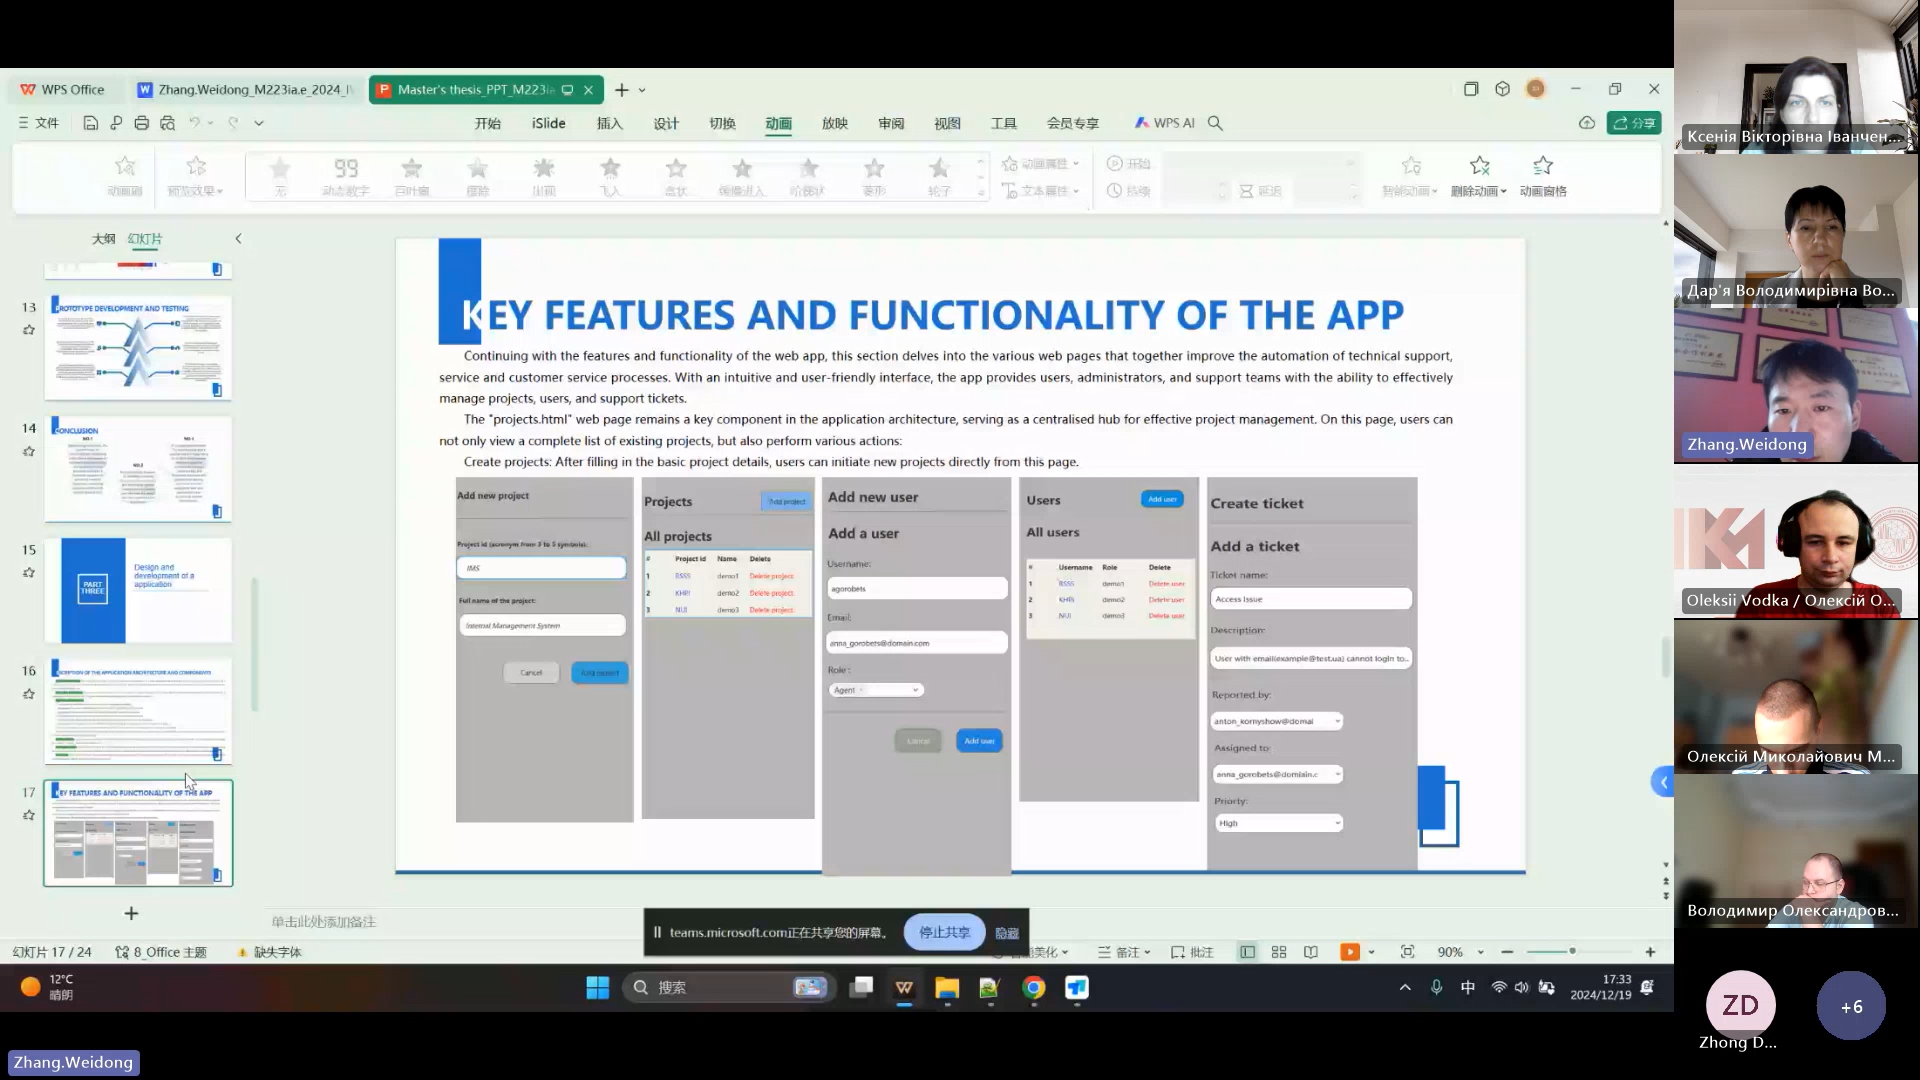Click the search magnifier beside WPS AI
Screen dimensions: 1920x1080
click(x=1215, y=123)
